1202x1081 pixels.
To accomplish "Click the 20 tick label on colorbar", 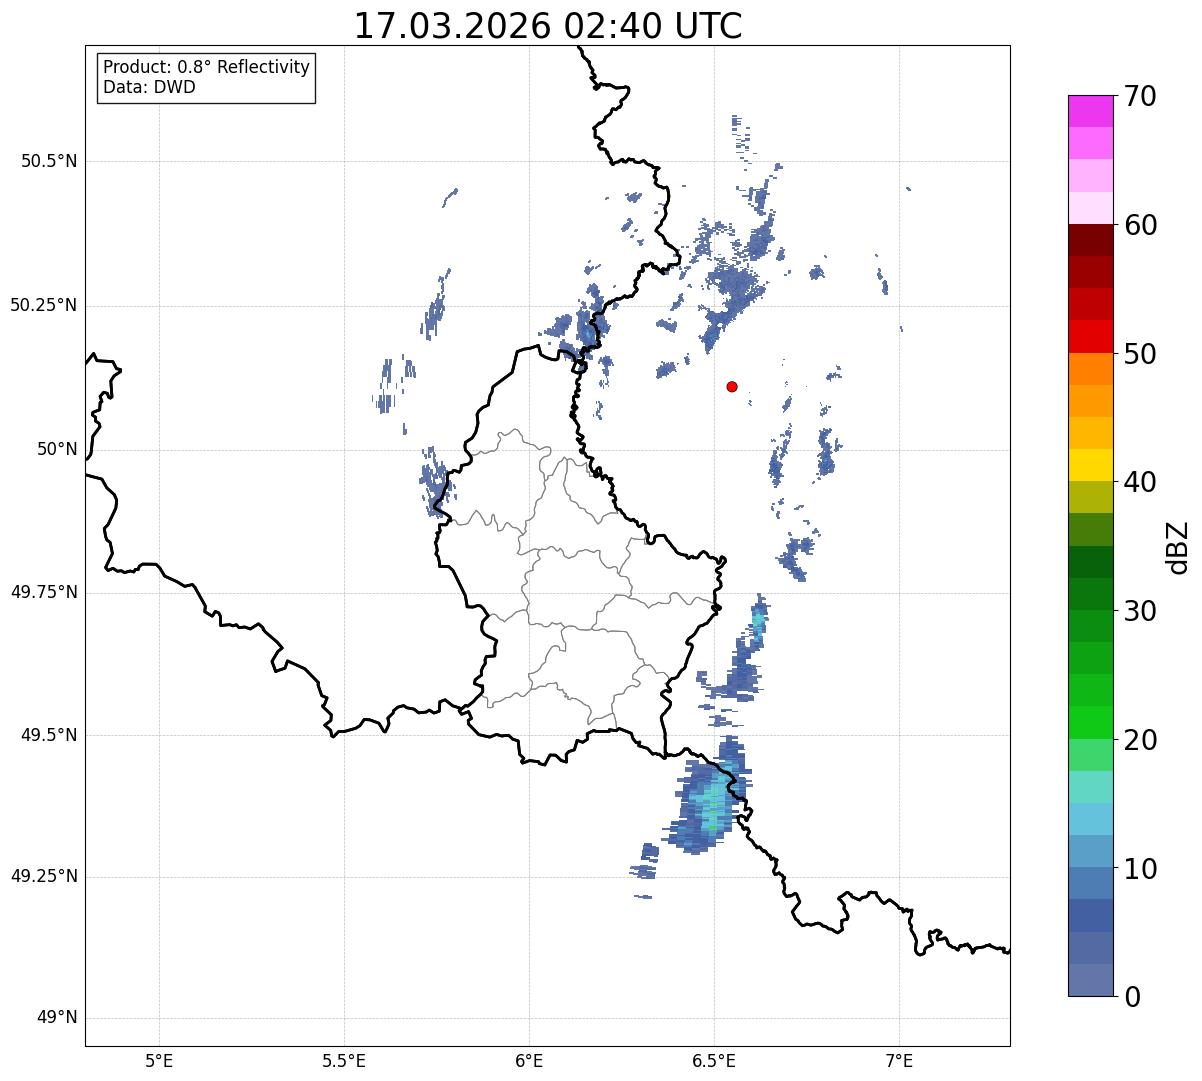I will pyautogui.click(x=1140, y=740).
